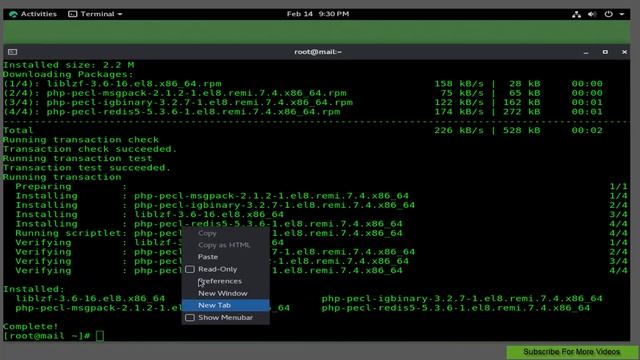Maximize the root@mail terminal window

tap(605, 52)
